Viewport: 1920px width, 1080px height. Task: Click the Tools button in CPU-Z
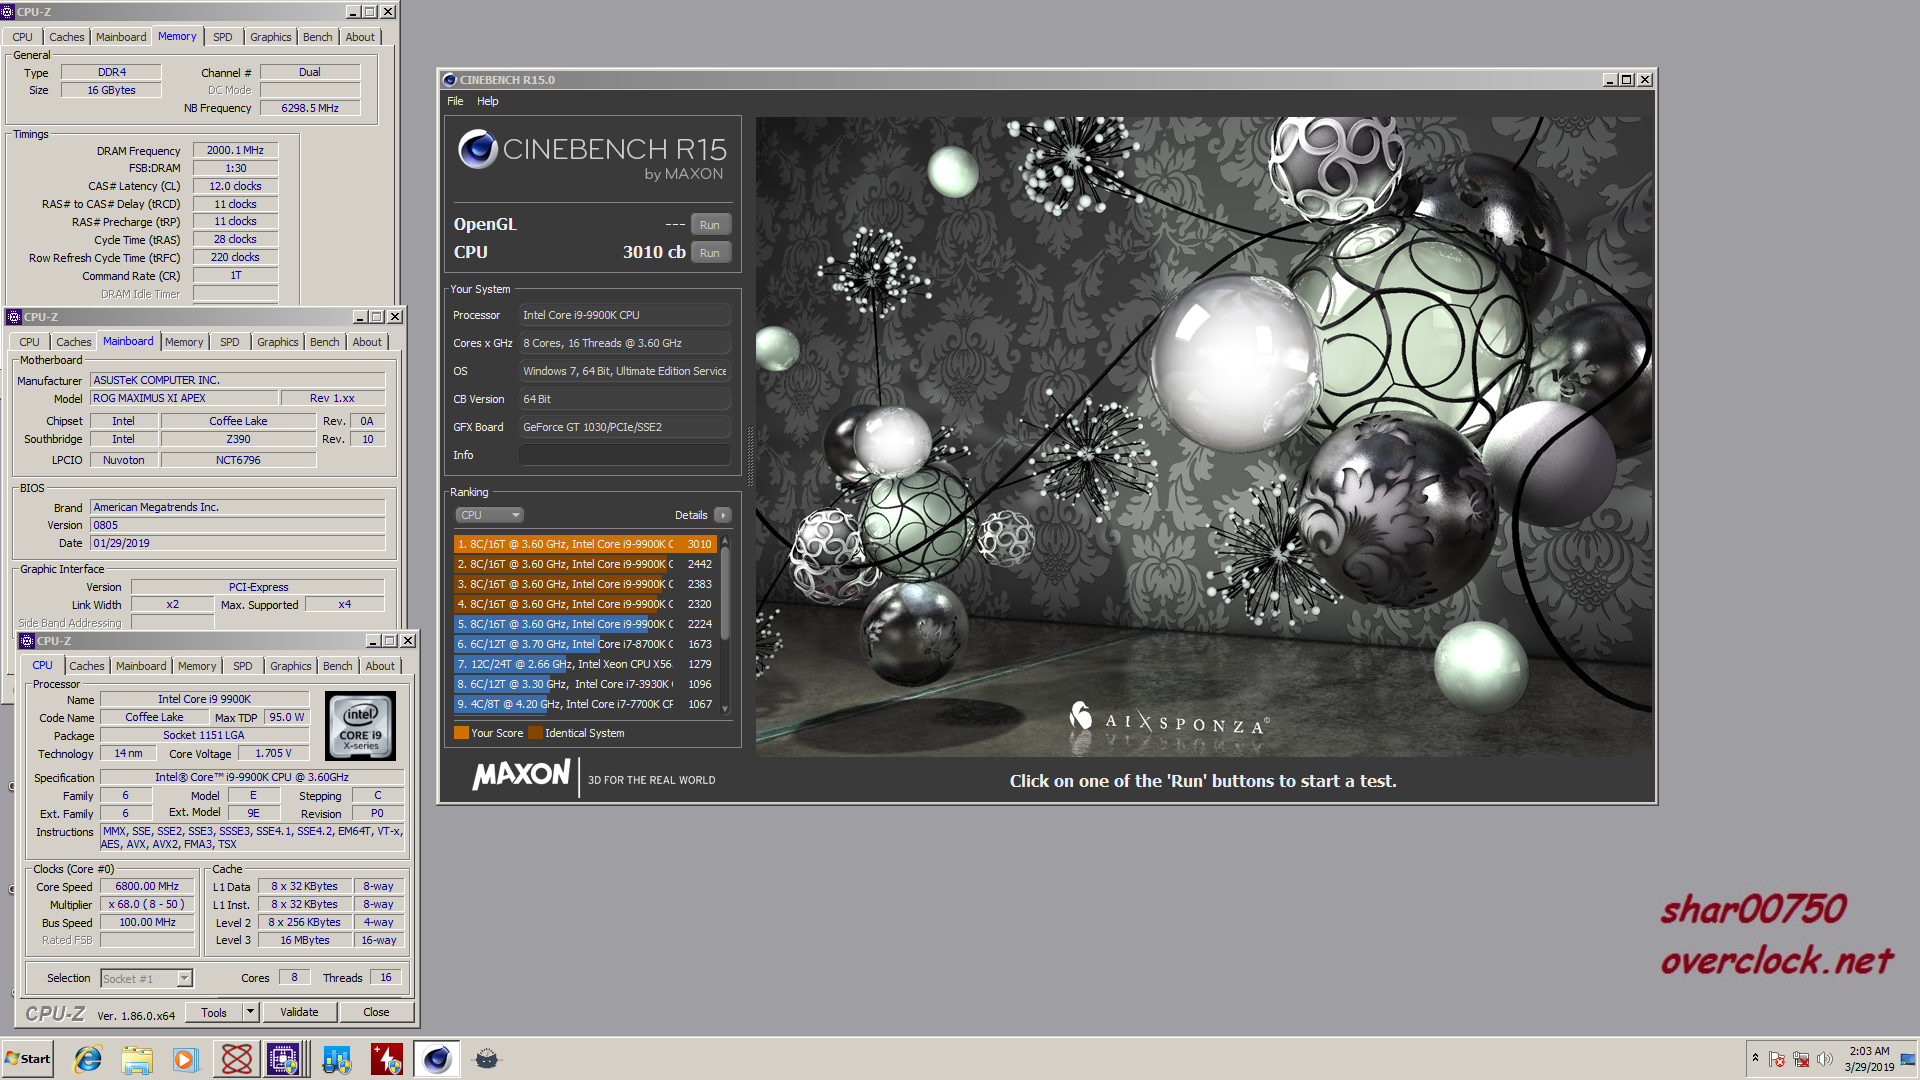[x=214, y=1012]
